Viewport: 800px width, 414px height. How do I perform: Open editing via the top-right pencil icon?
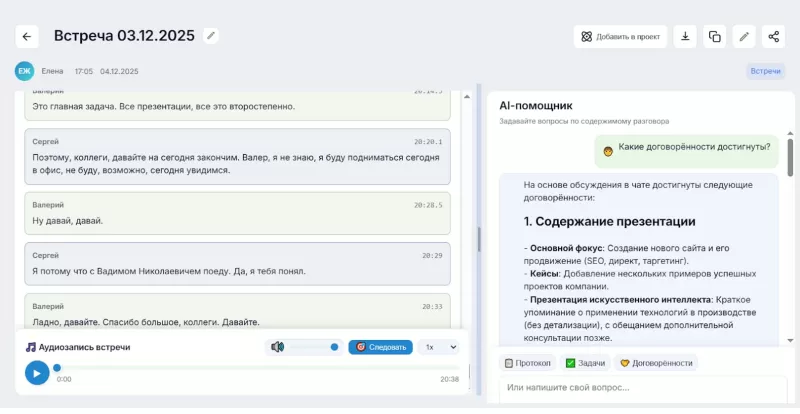744,37
